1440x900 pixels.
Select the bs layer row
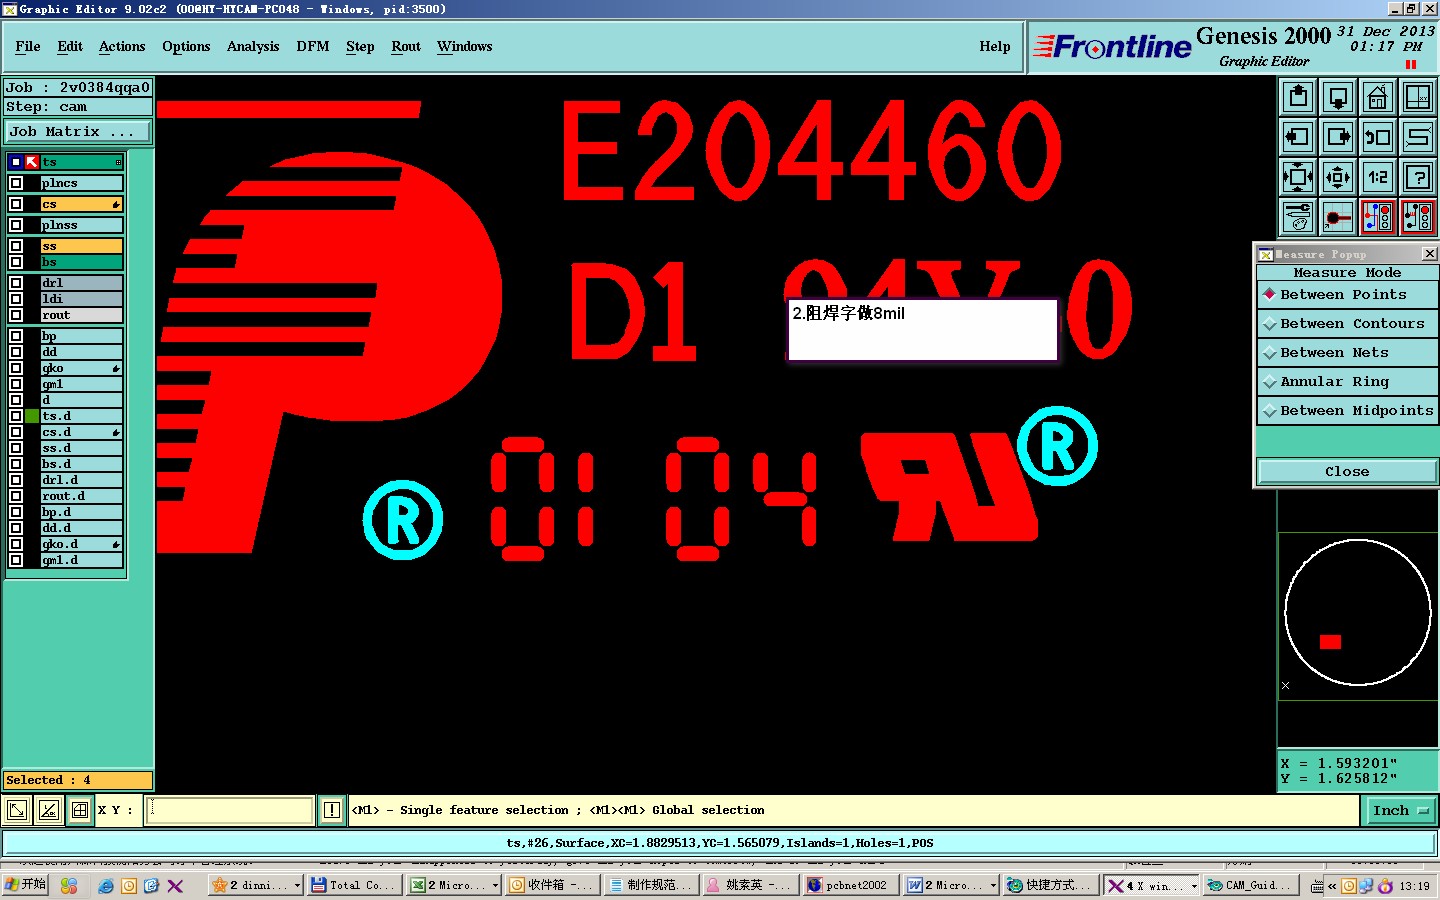pos(82,262)
